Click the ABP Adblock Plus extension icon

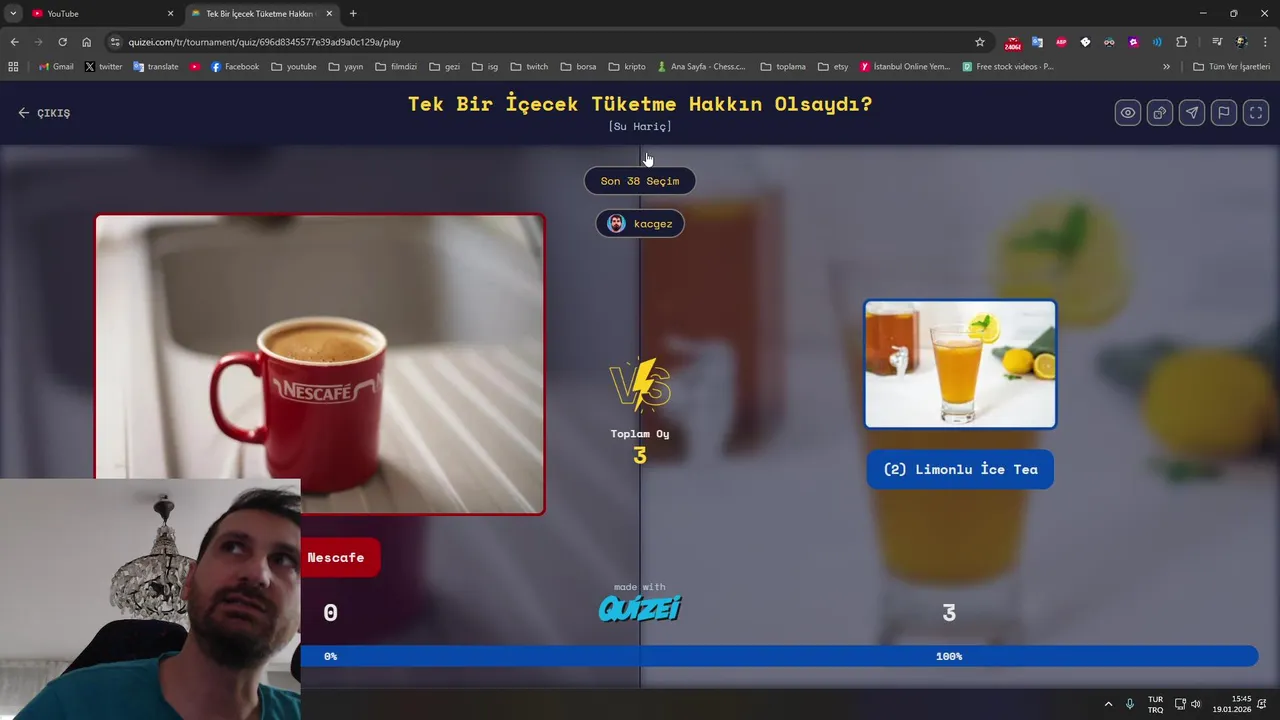(x=1061, y=42)
